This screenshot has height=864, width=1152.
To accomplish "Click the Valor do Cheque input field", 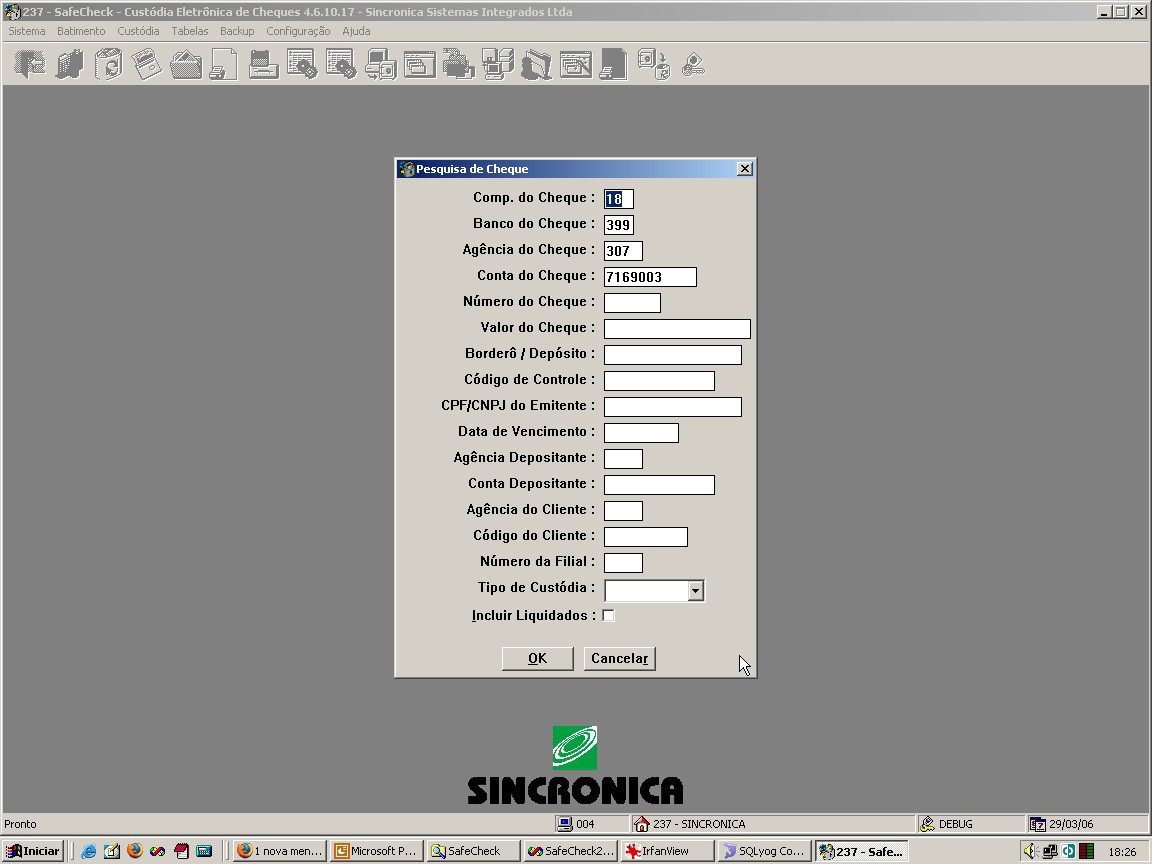I will pyautogui.click(x=677, y=328).
